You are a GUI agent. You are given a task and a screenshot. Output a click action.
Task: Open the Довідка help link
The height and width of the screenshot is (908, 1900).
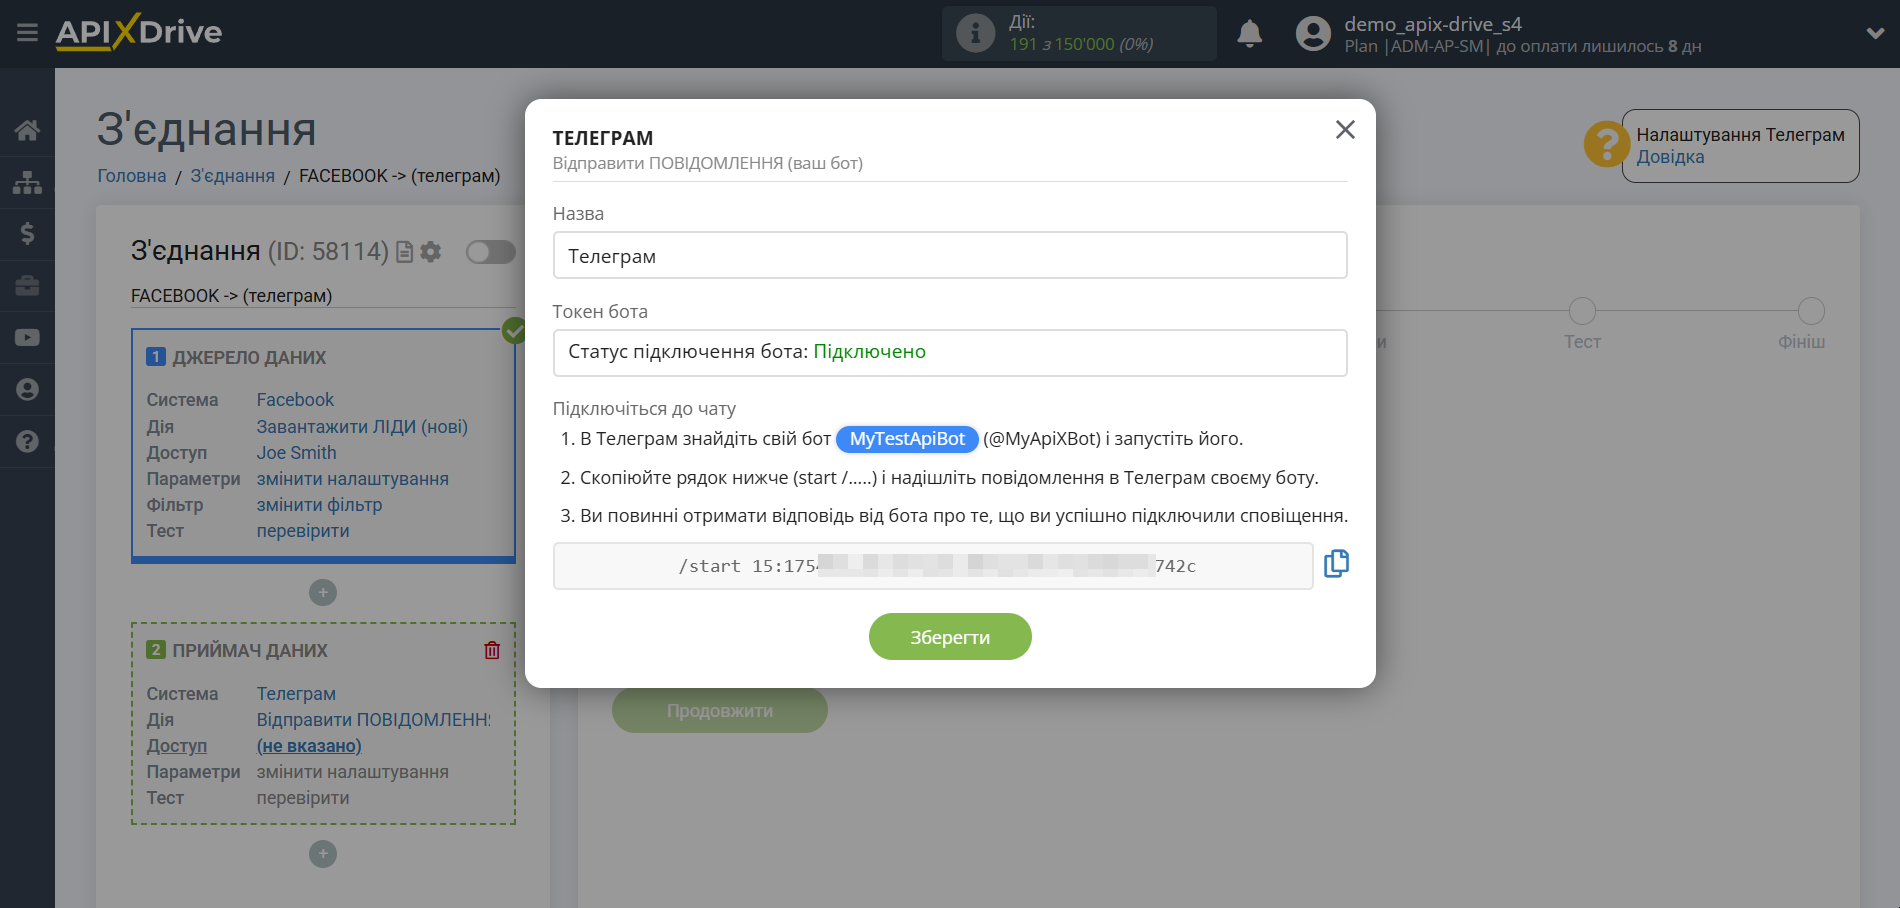[x=1670, y=157]
